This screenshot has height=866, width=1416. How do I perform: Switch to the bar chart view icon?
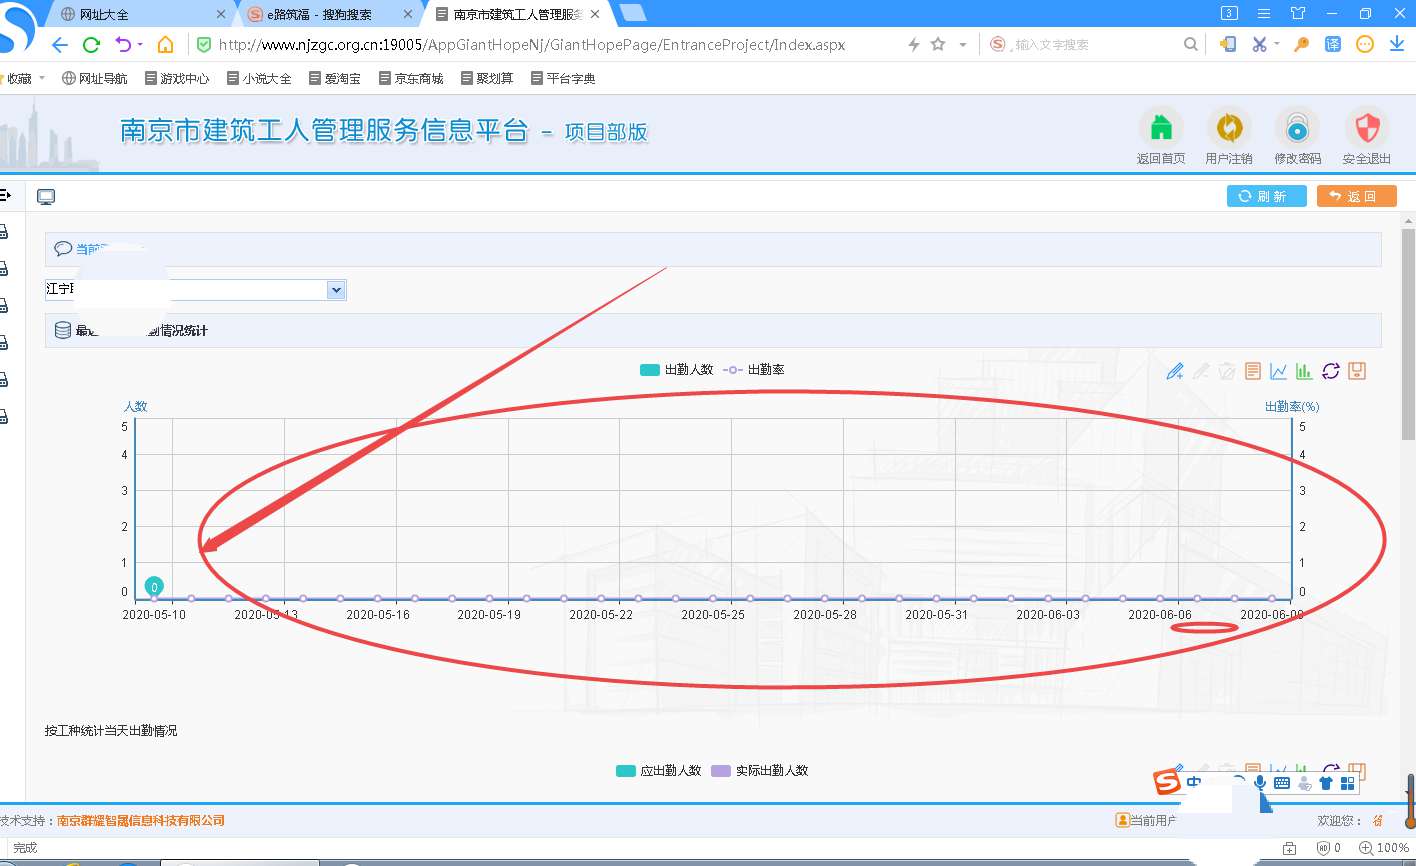click(1303, 371)
